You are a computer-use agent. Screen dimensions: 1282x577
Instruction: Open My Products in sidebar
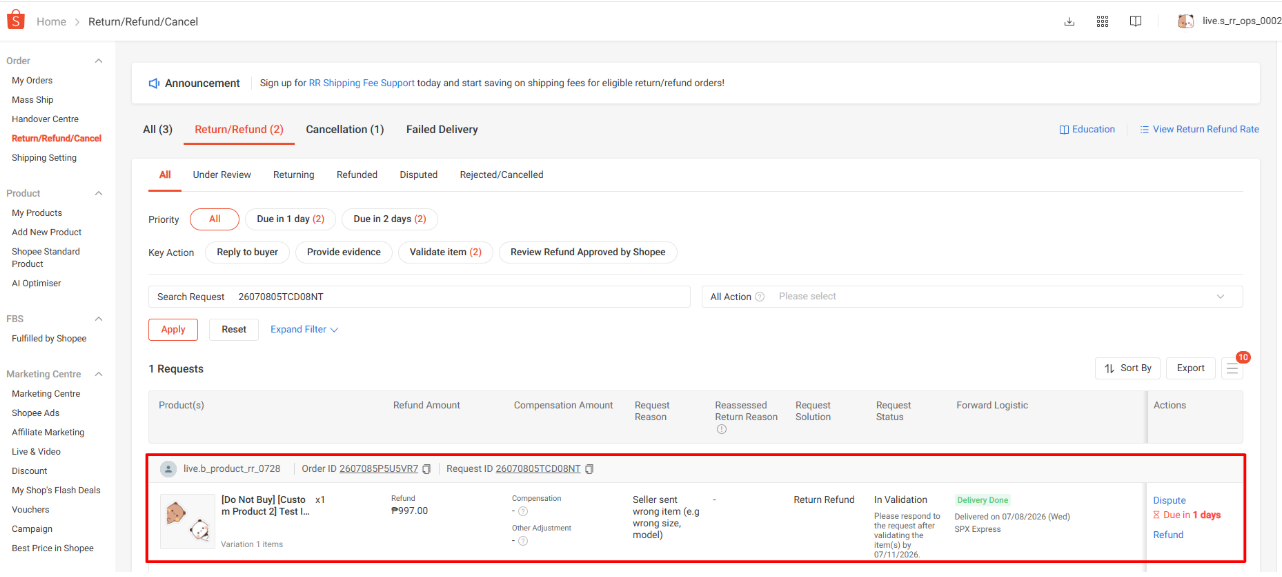click(x=37, y=213)
